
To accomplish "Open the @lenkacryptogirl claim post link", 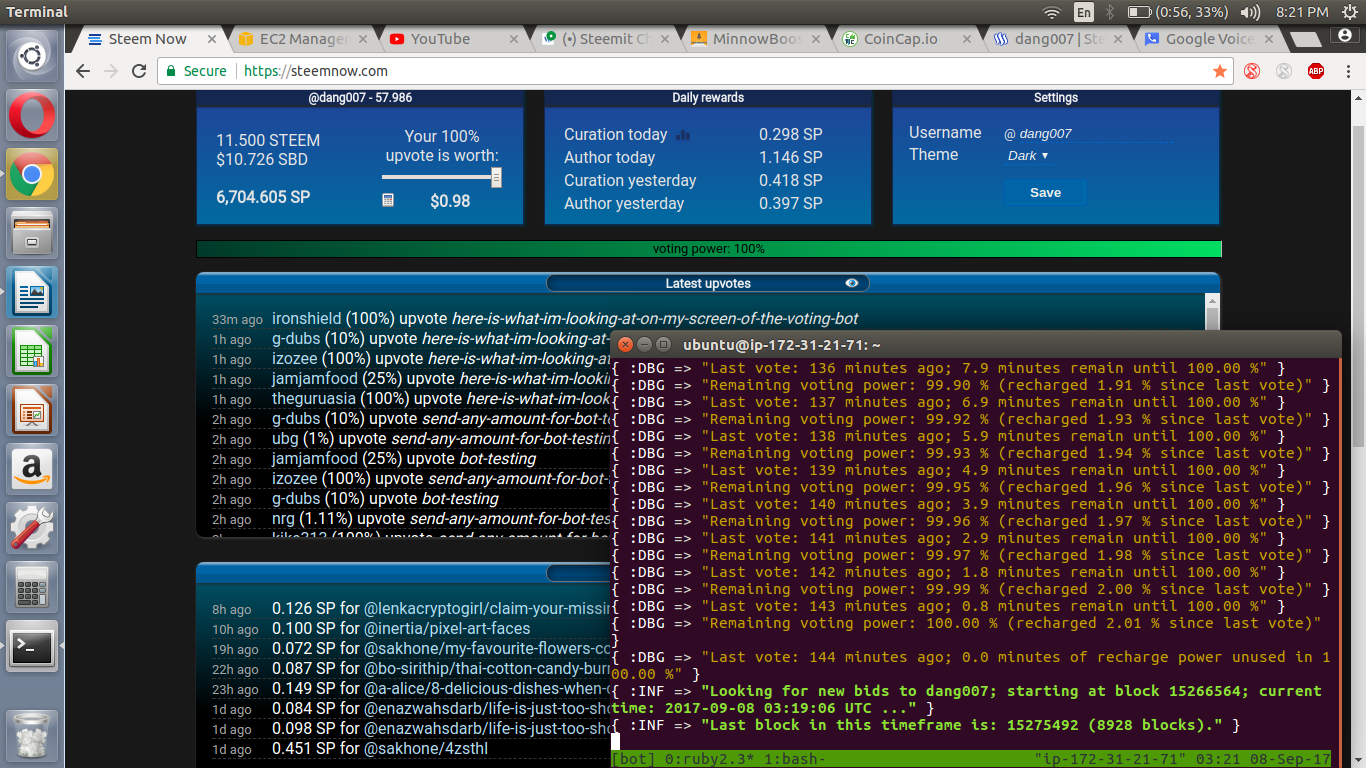I will (x=486, y=608).
